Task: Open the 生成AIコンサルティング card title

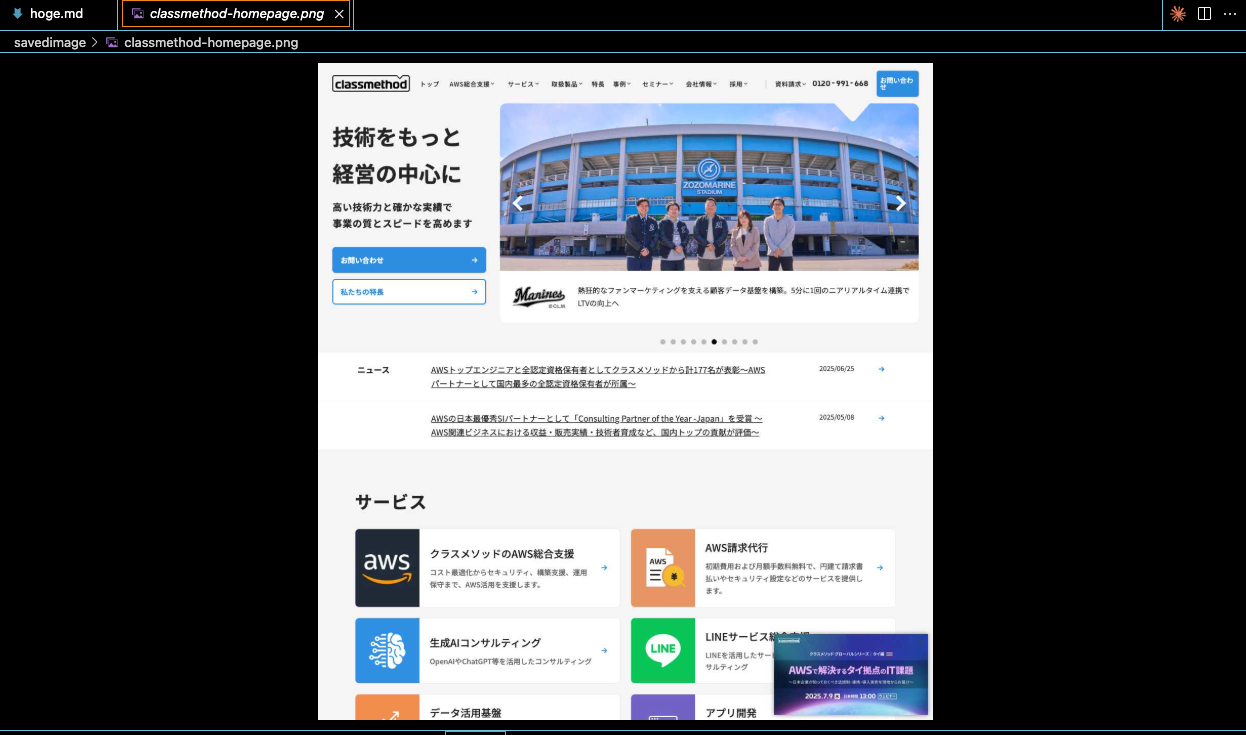Action: (x=485, y=643)
